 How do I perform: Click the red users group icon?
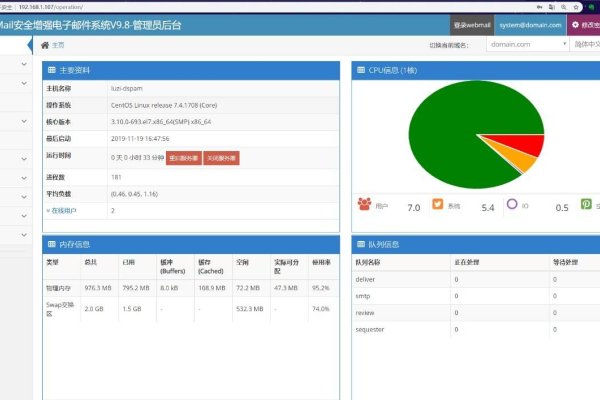[364, 204]
